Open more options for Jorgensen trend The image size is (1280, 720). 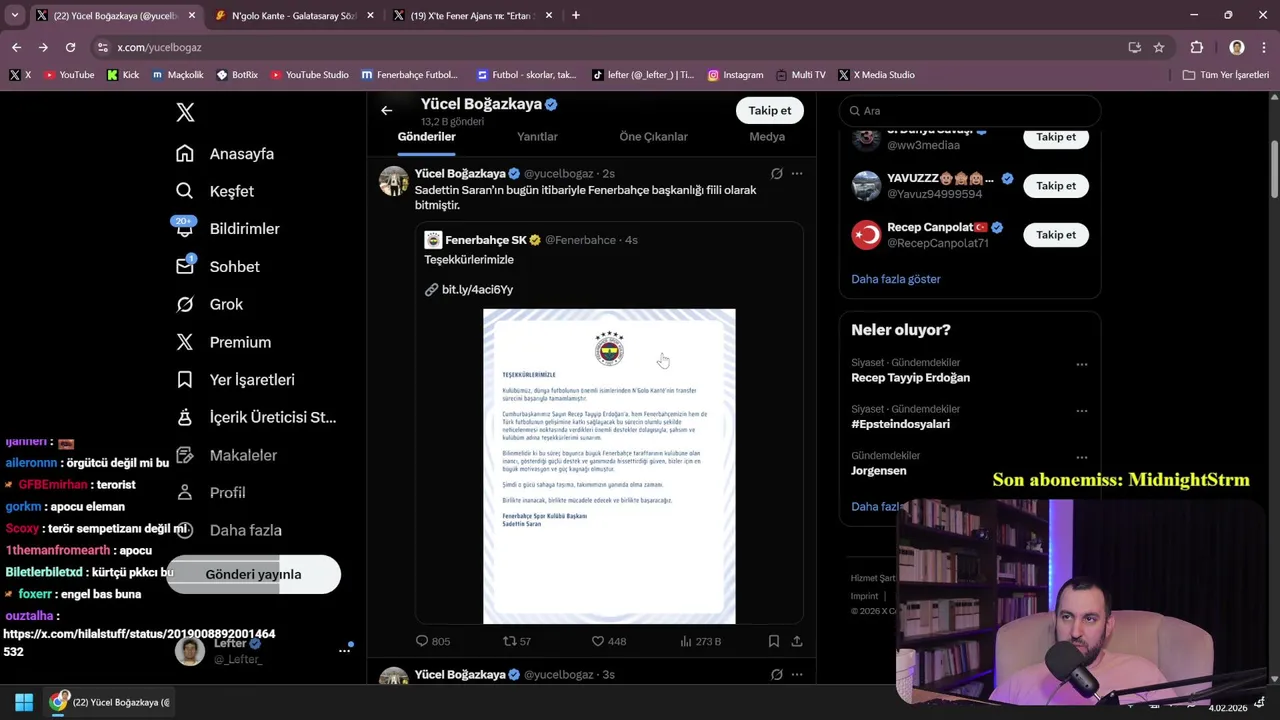click(x=1081, y=458)
